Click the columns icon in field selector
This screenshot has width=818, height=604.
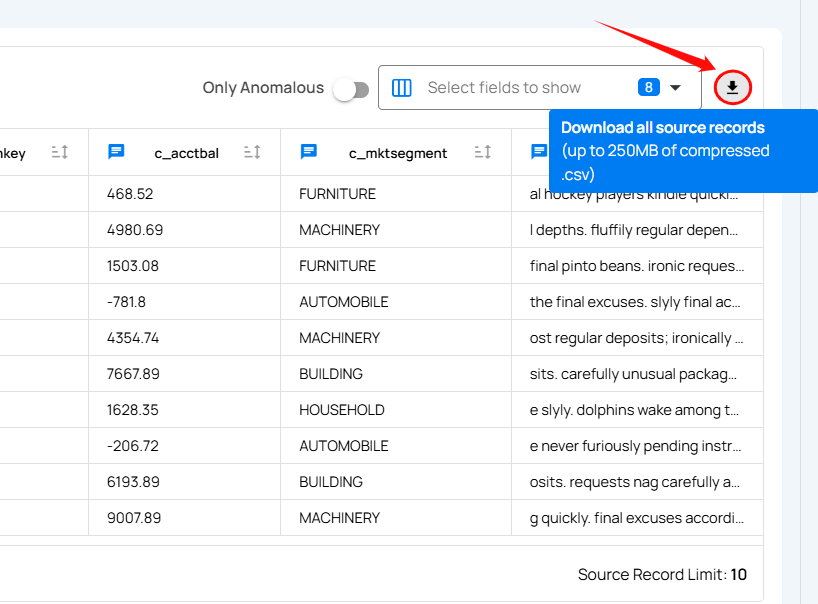click(402, 88)
